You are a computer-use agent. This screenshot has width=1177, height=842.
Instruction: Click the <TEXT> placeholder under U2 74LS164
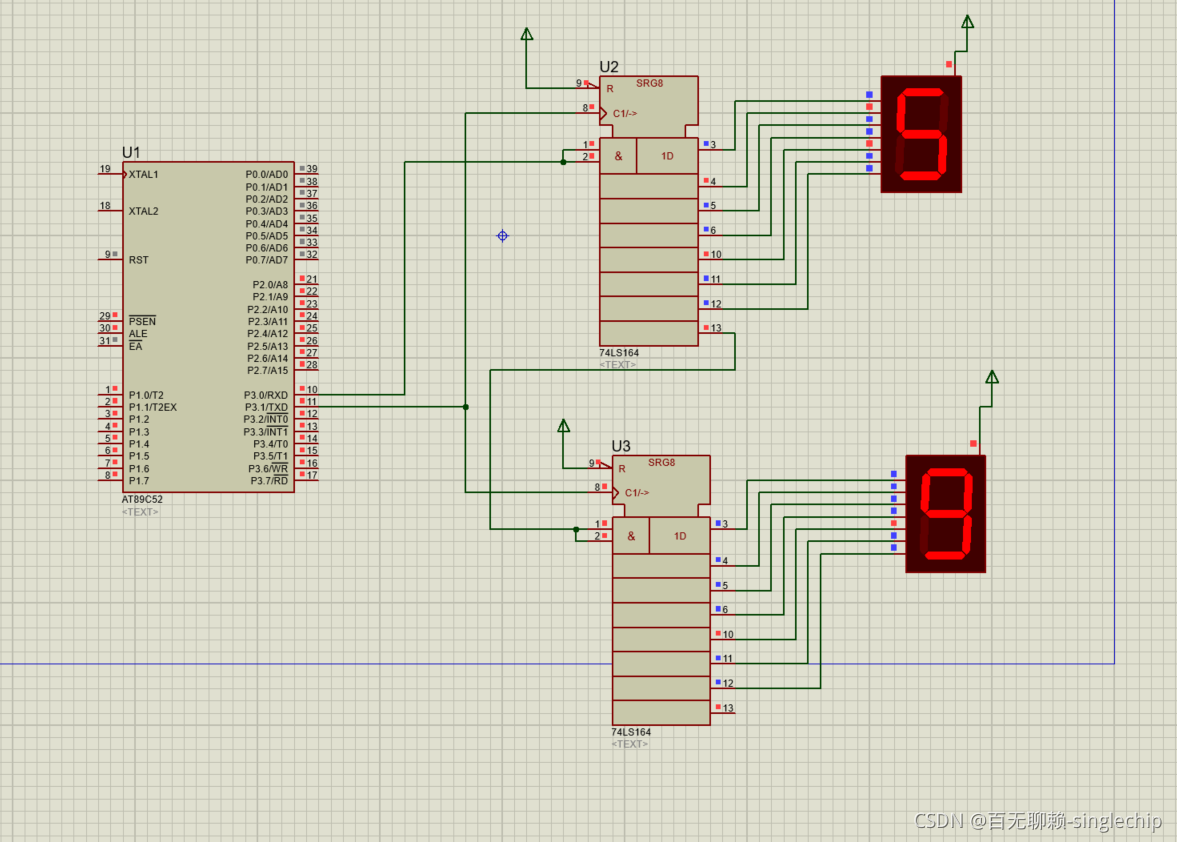click(618, 365)
